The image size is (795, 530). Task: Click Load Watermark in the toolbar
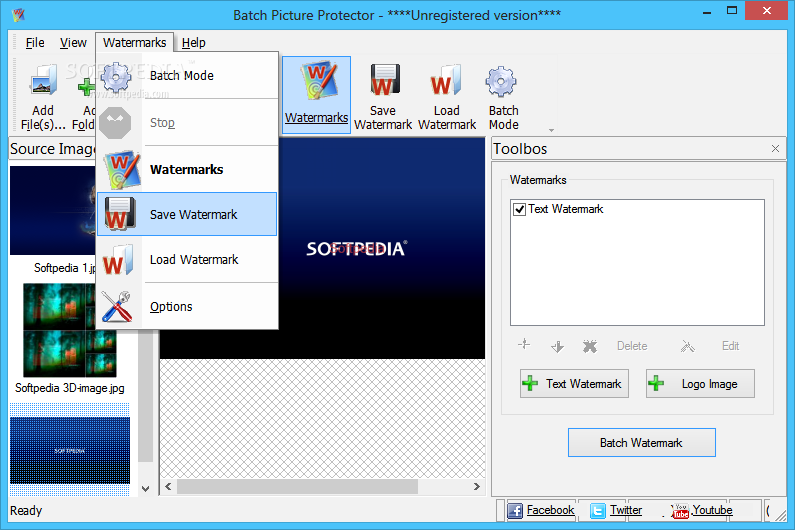(447, 96)
